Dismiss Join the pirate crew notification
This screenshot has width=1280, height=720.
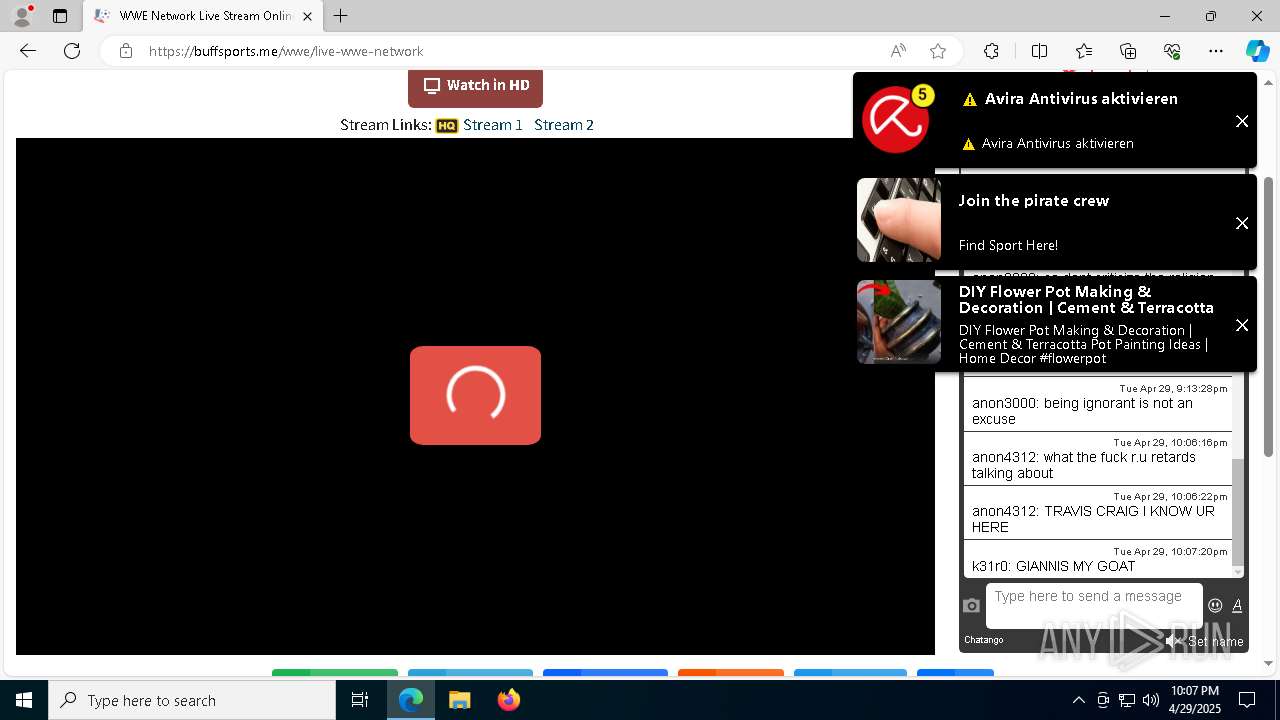(x=1242, y=223)
